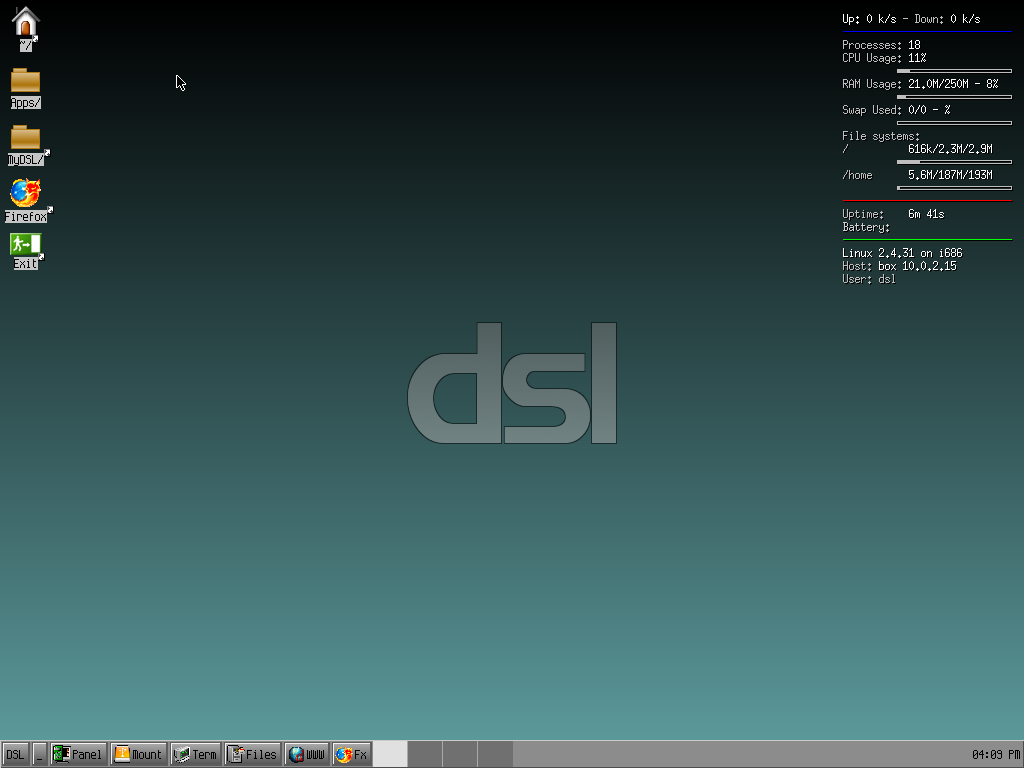
Task: Switch to the second workspace in pager
Action: pyautogui.click(x=425, y=754)
